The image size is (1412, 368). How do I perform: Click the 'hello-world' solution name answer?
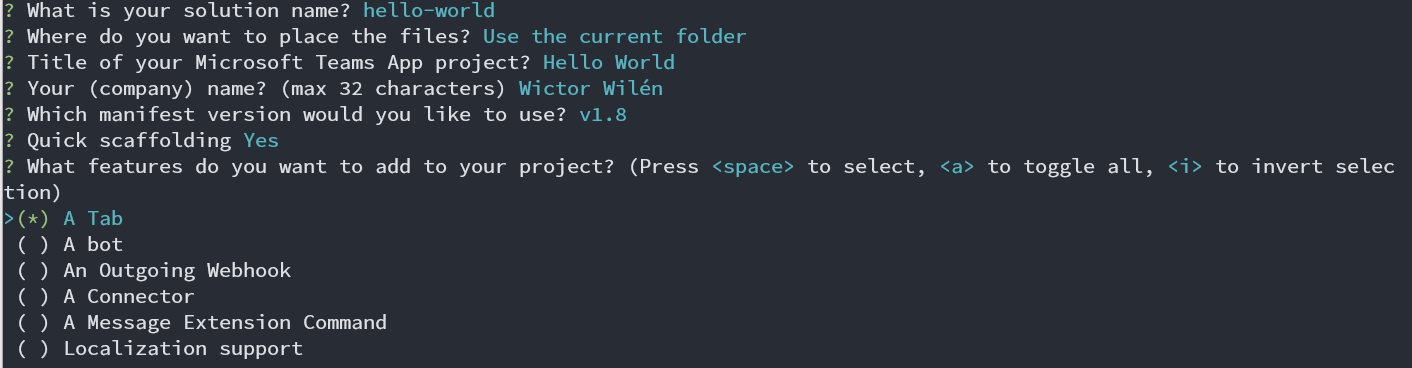pos(429,10)
